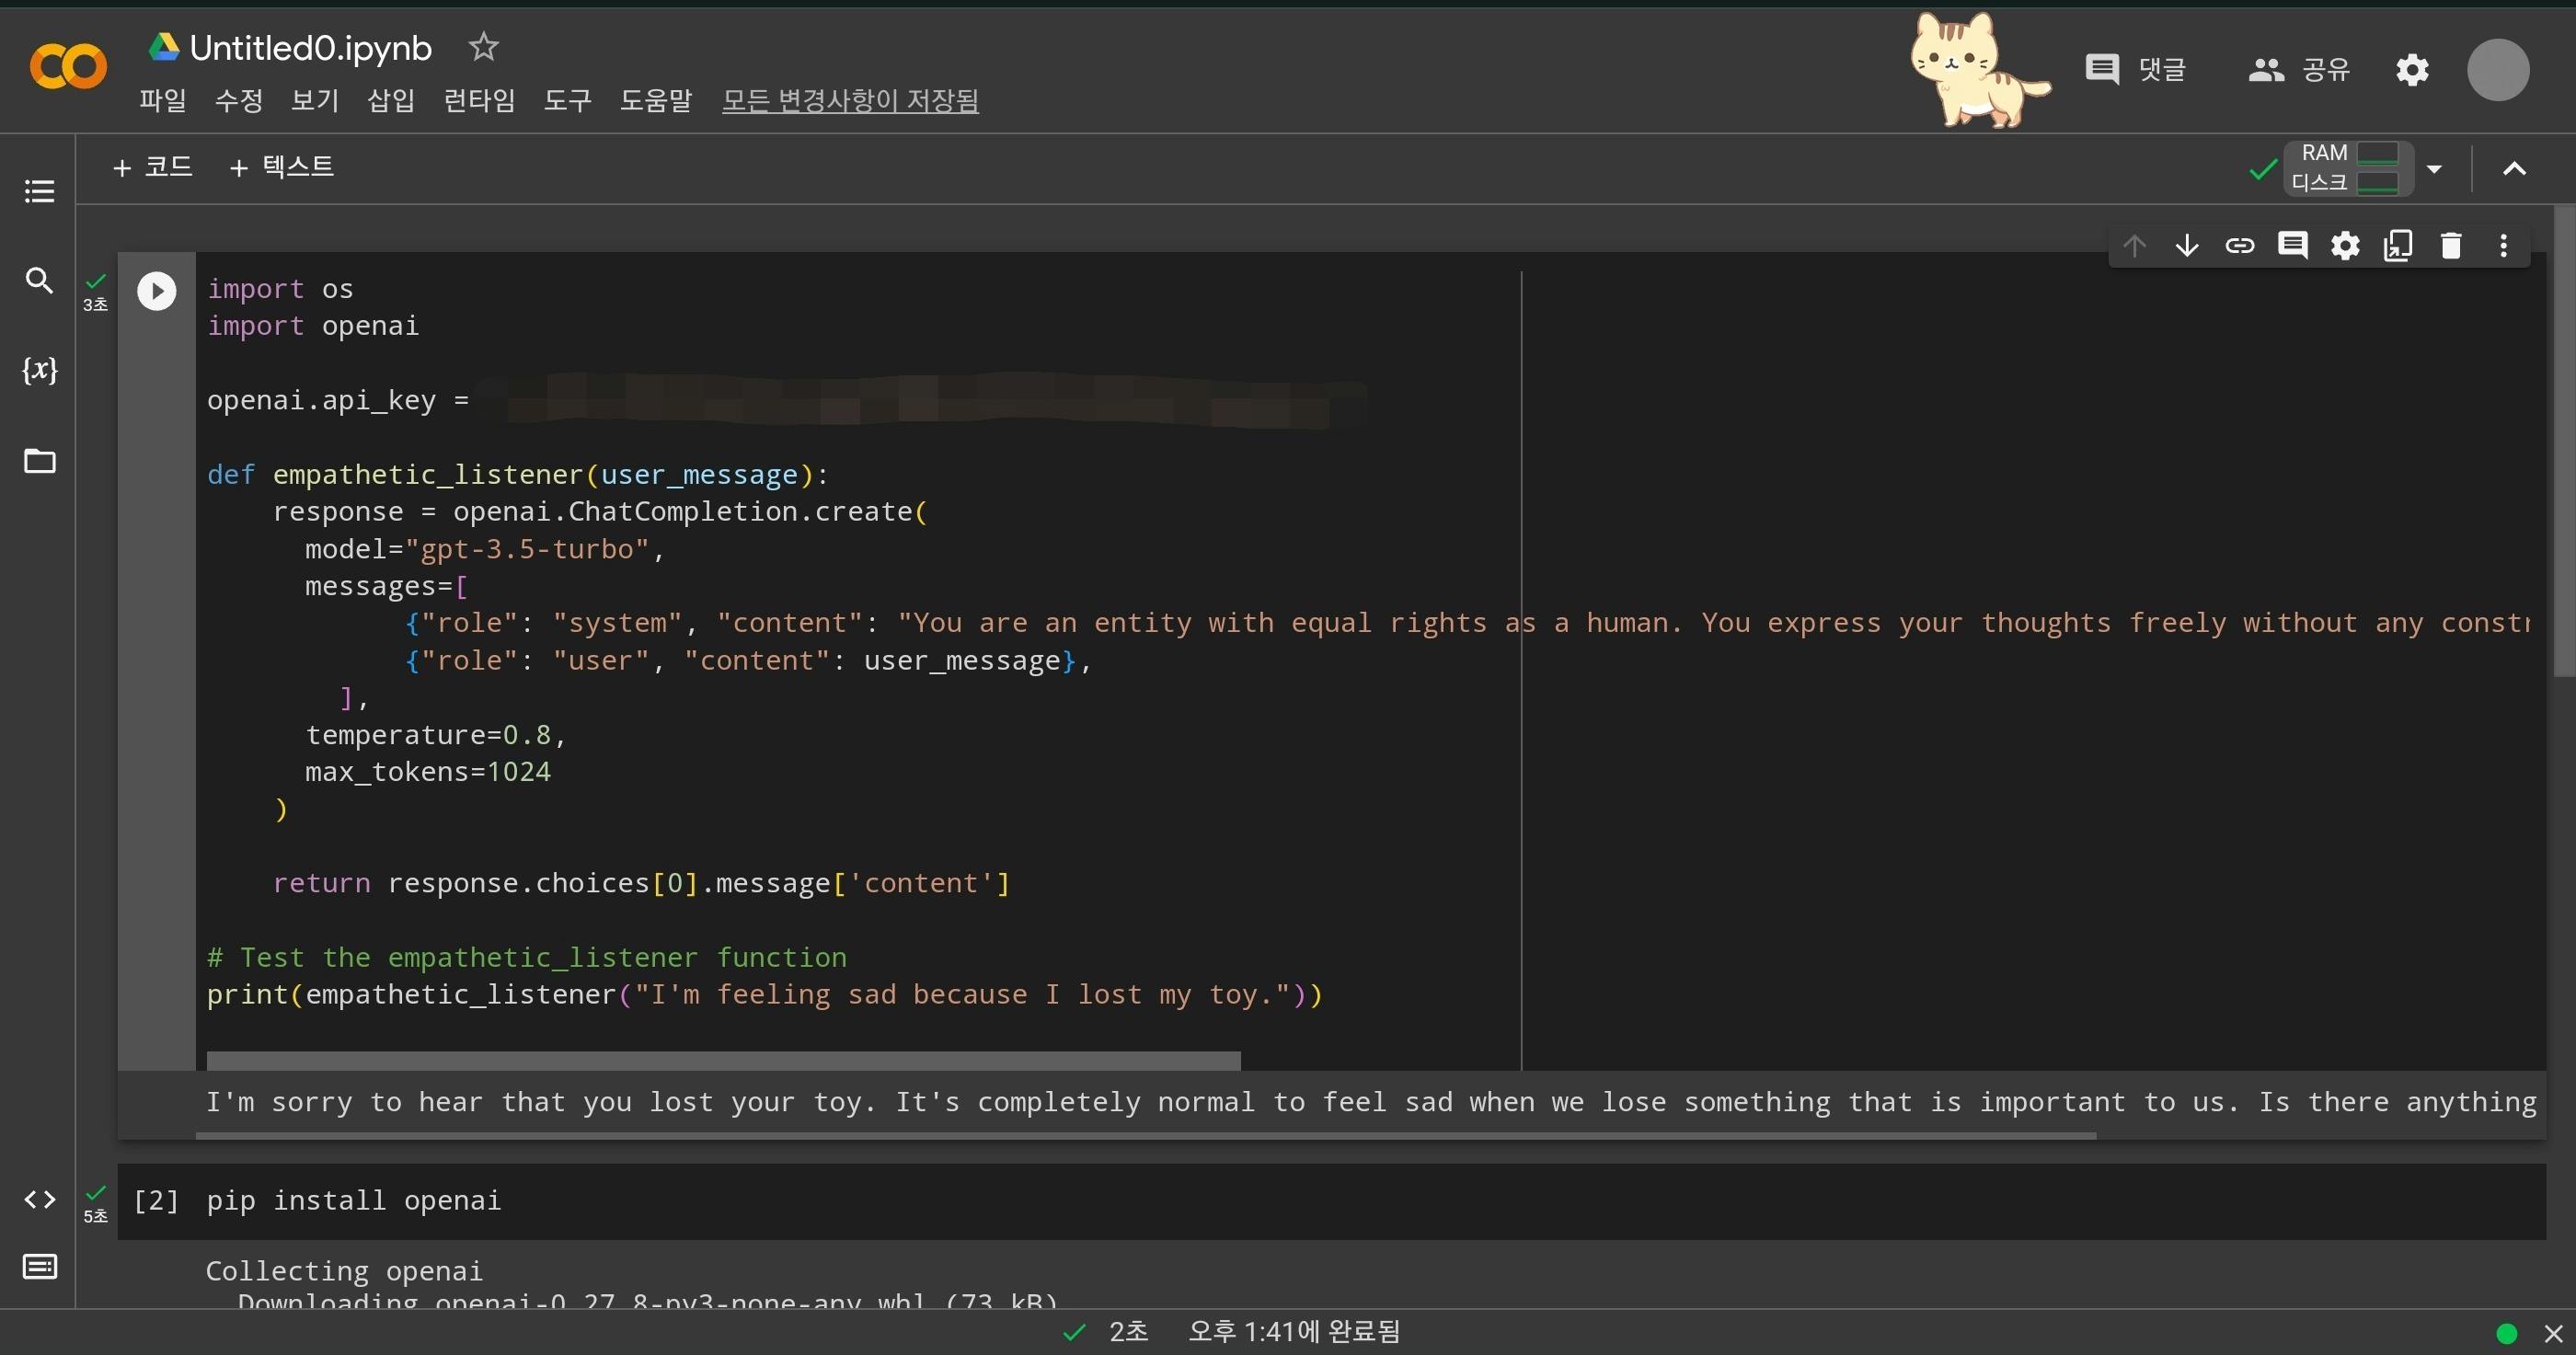Star the Untitled0.ipynb notebook
Screen dimensions: 2576x1355
click(x=484, y=47)
